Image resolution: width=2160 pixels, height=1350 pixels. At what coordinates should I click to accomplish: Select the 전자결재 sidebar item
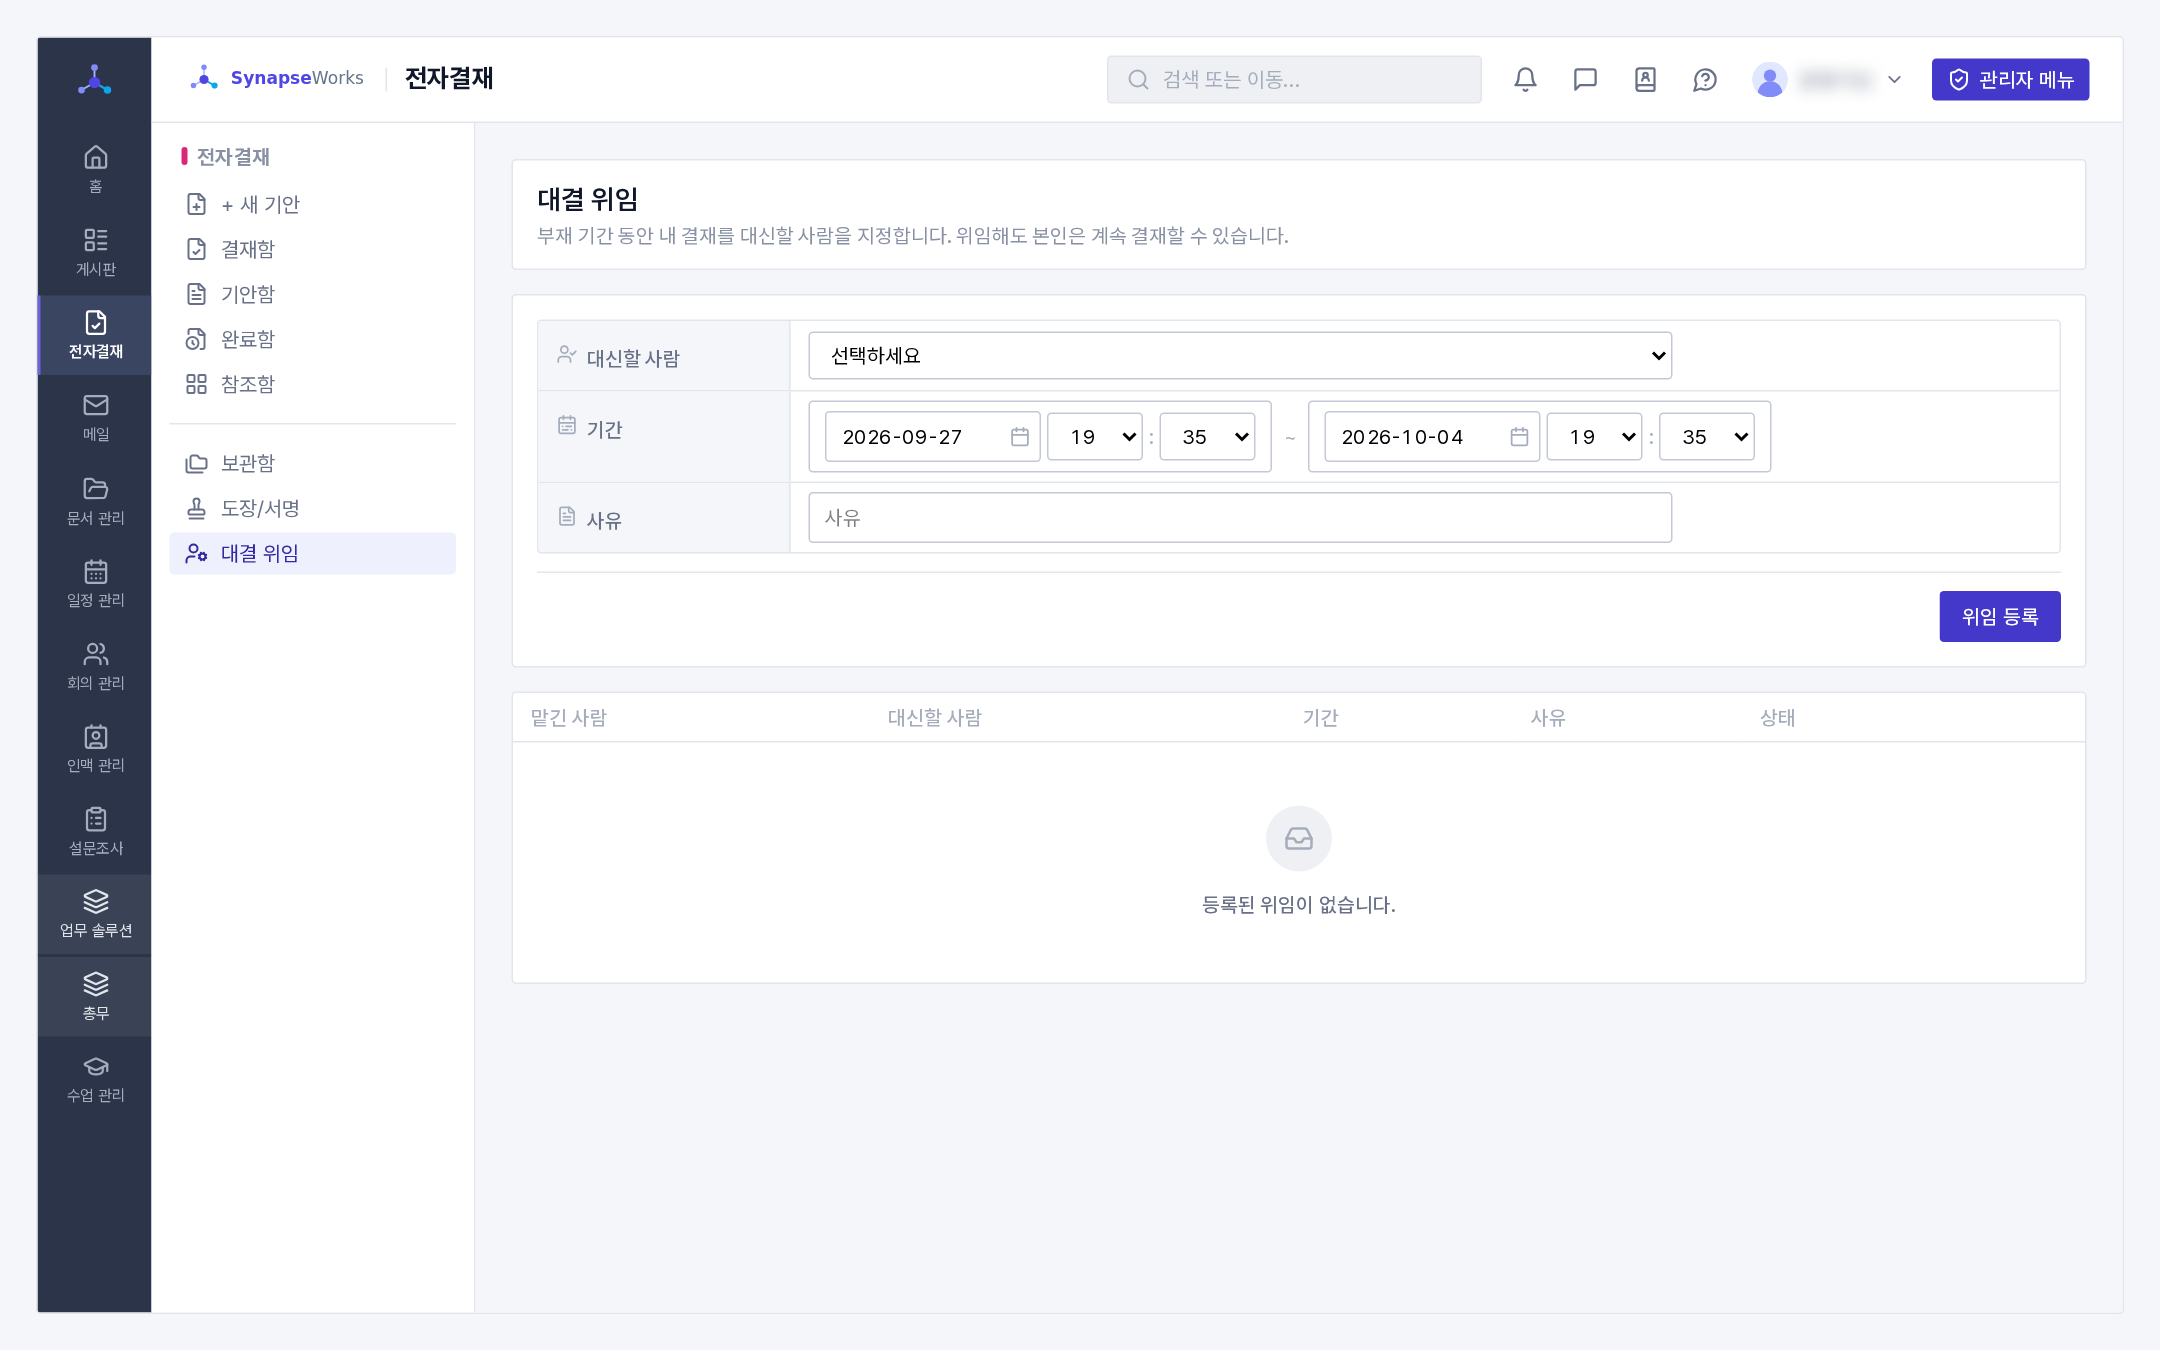point(95,335)
